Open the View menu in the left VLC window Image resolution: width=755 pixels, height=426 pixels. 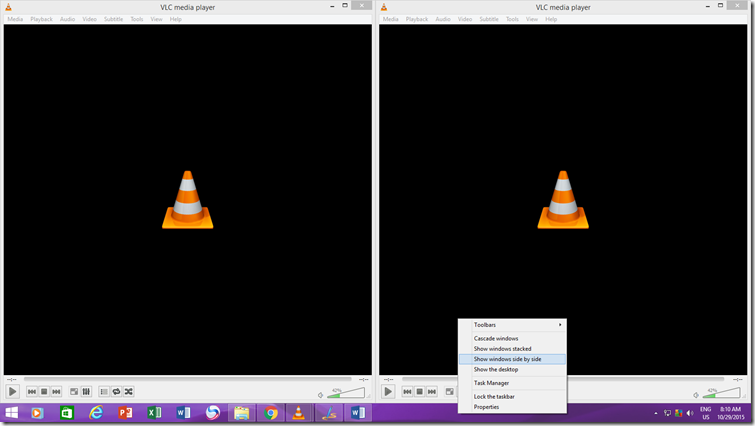pyautogui.click(x=156, y=19)
